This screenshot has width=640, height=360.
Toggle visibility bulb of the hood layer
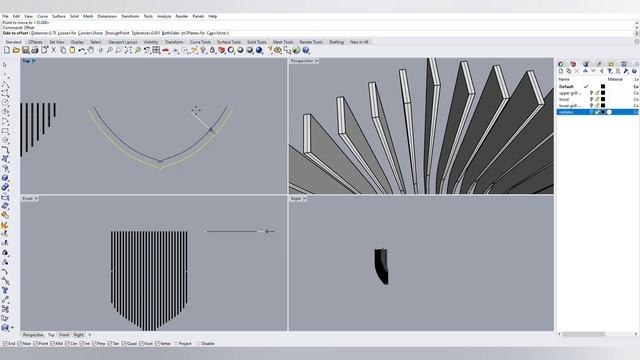pos(591,99)
